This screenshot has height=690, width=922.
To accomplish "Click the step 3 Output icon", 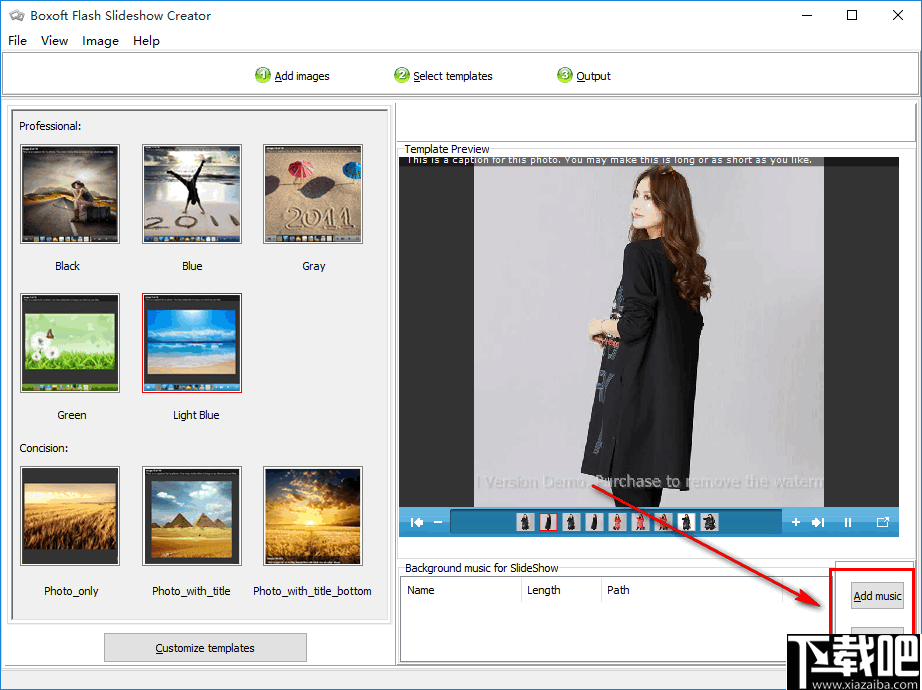I will (x=561, y=75).
